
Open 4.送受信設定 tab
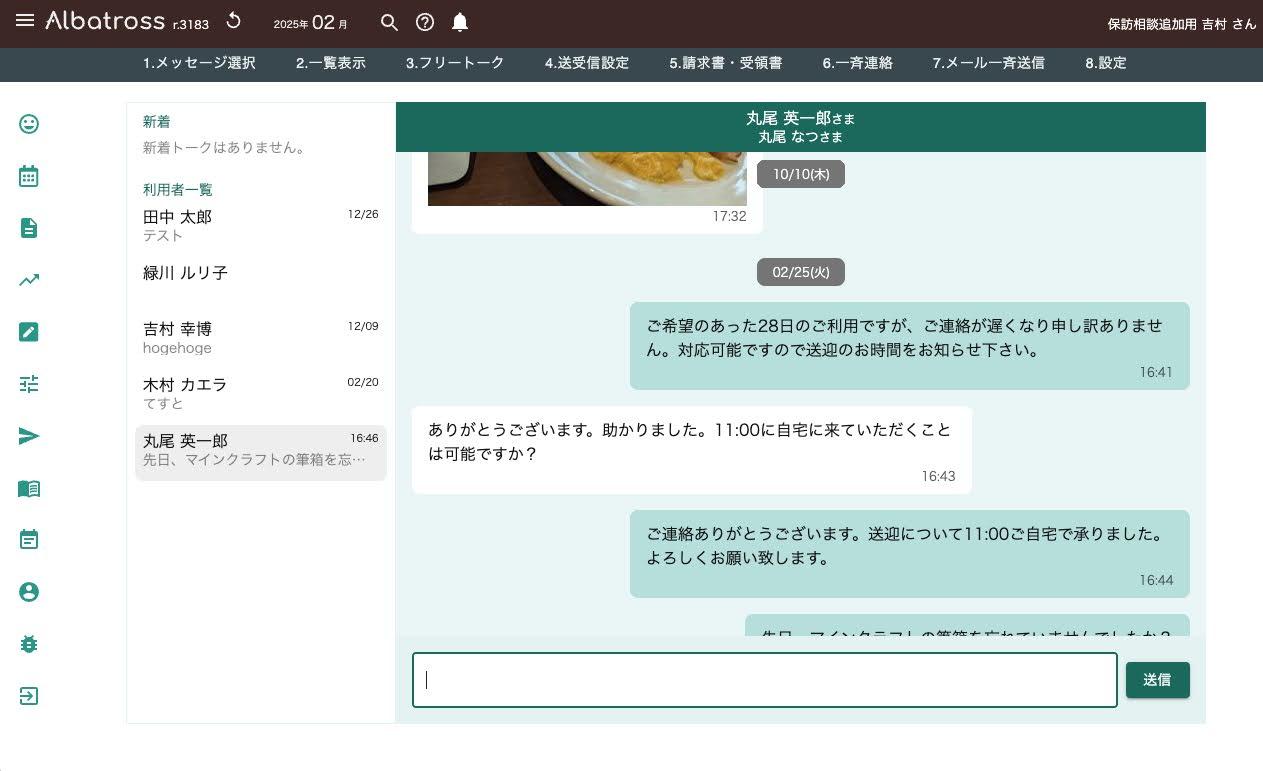coord(587,63)
